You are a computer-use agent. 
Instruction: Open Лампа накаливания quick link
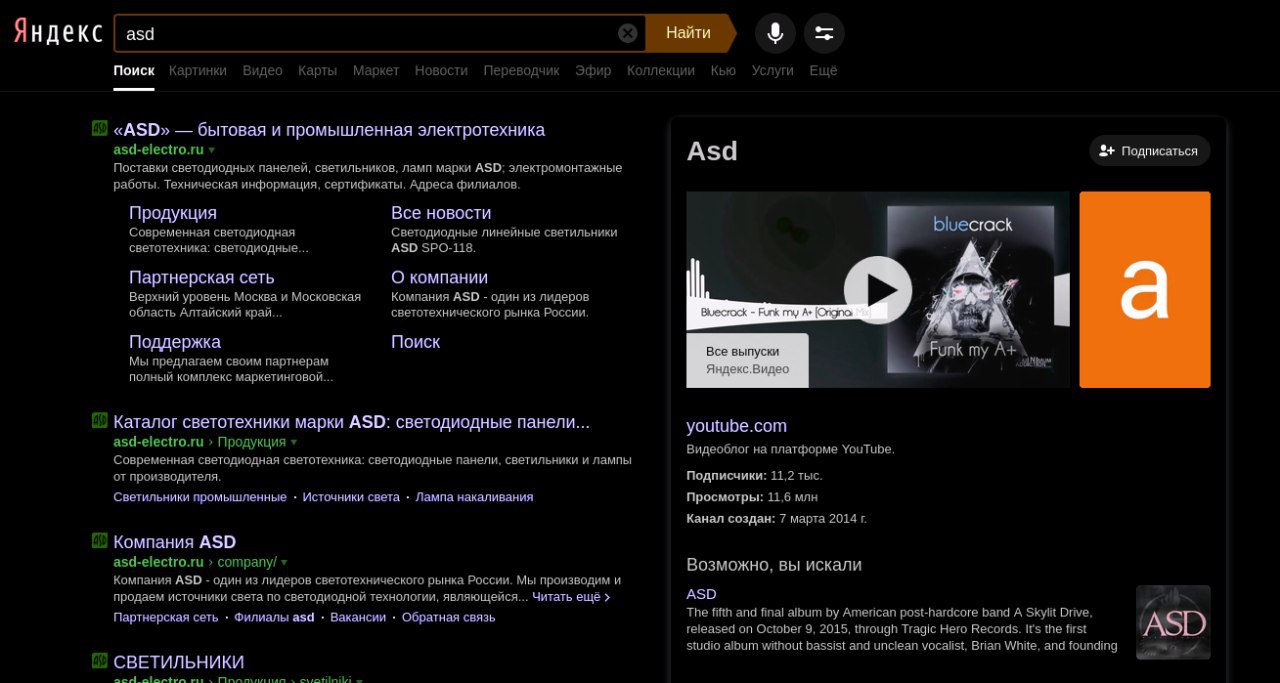point(474,497)
